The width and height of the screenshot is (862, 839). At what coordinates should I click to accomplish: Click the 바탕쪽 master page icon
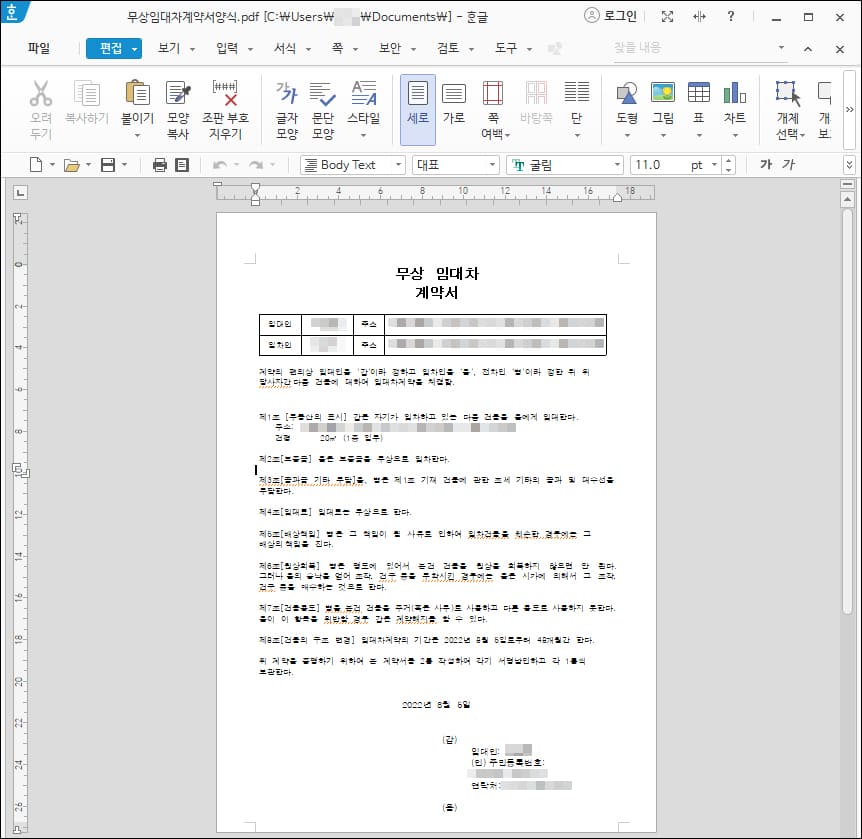536,92
